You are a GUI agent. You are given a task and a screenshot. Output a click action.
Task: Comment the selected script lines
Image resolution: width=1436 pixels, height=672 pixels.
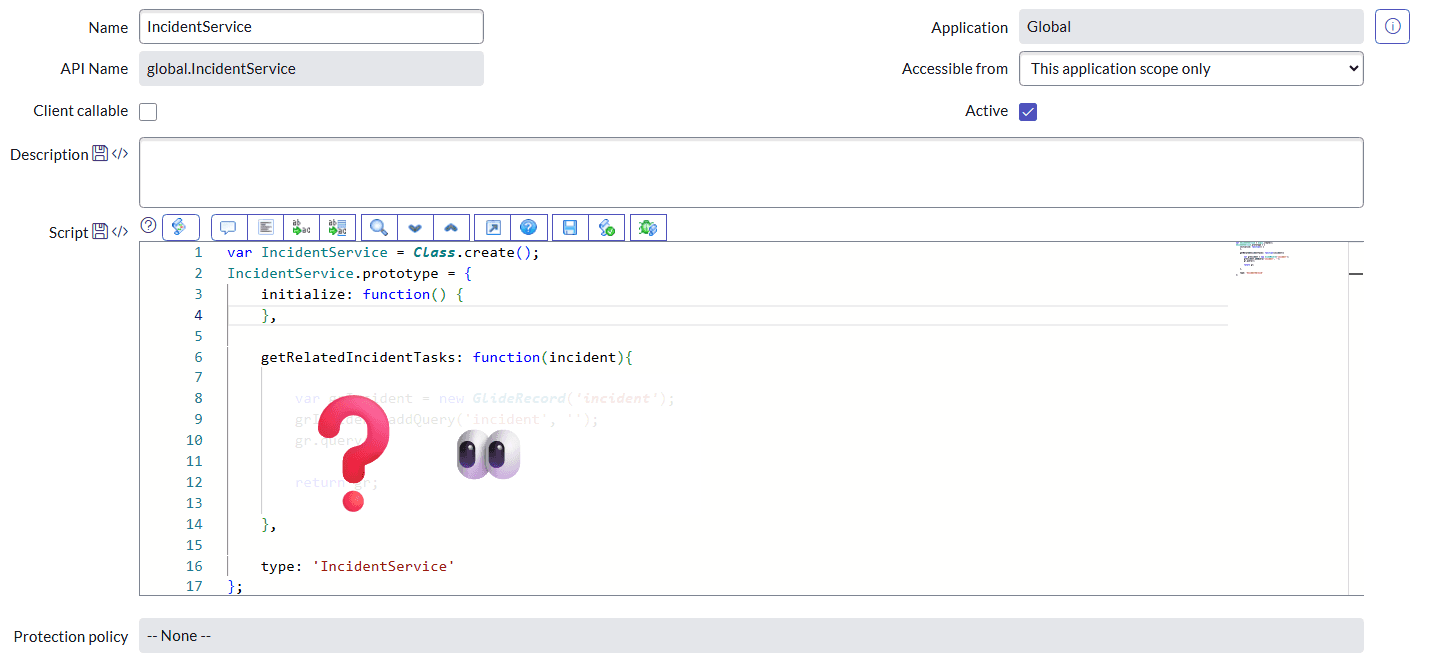click(x=228, y=227)
